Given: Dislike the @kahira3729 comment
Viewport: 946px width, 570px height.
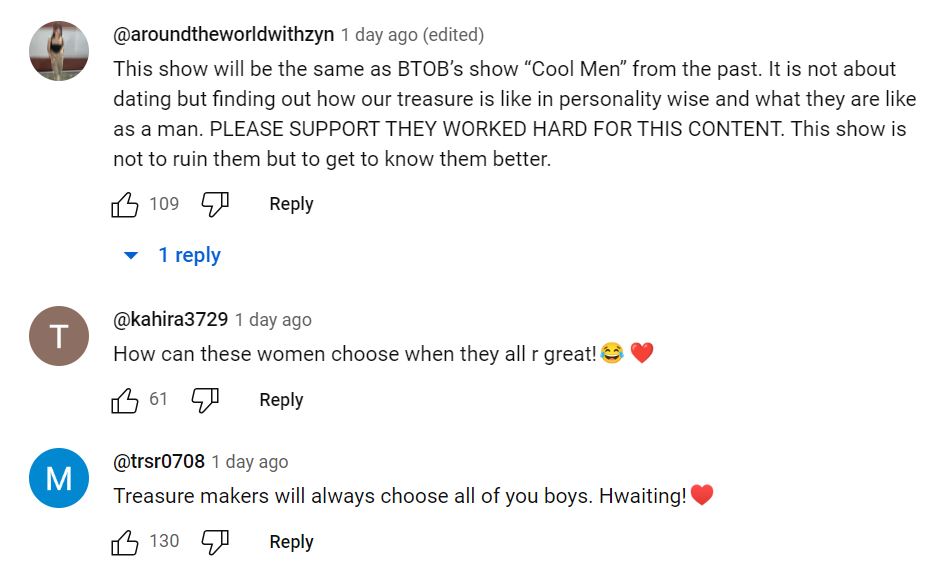Looking at the screenshot, I should pos(205,401).
